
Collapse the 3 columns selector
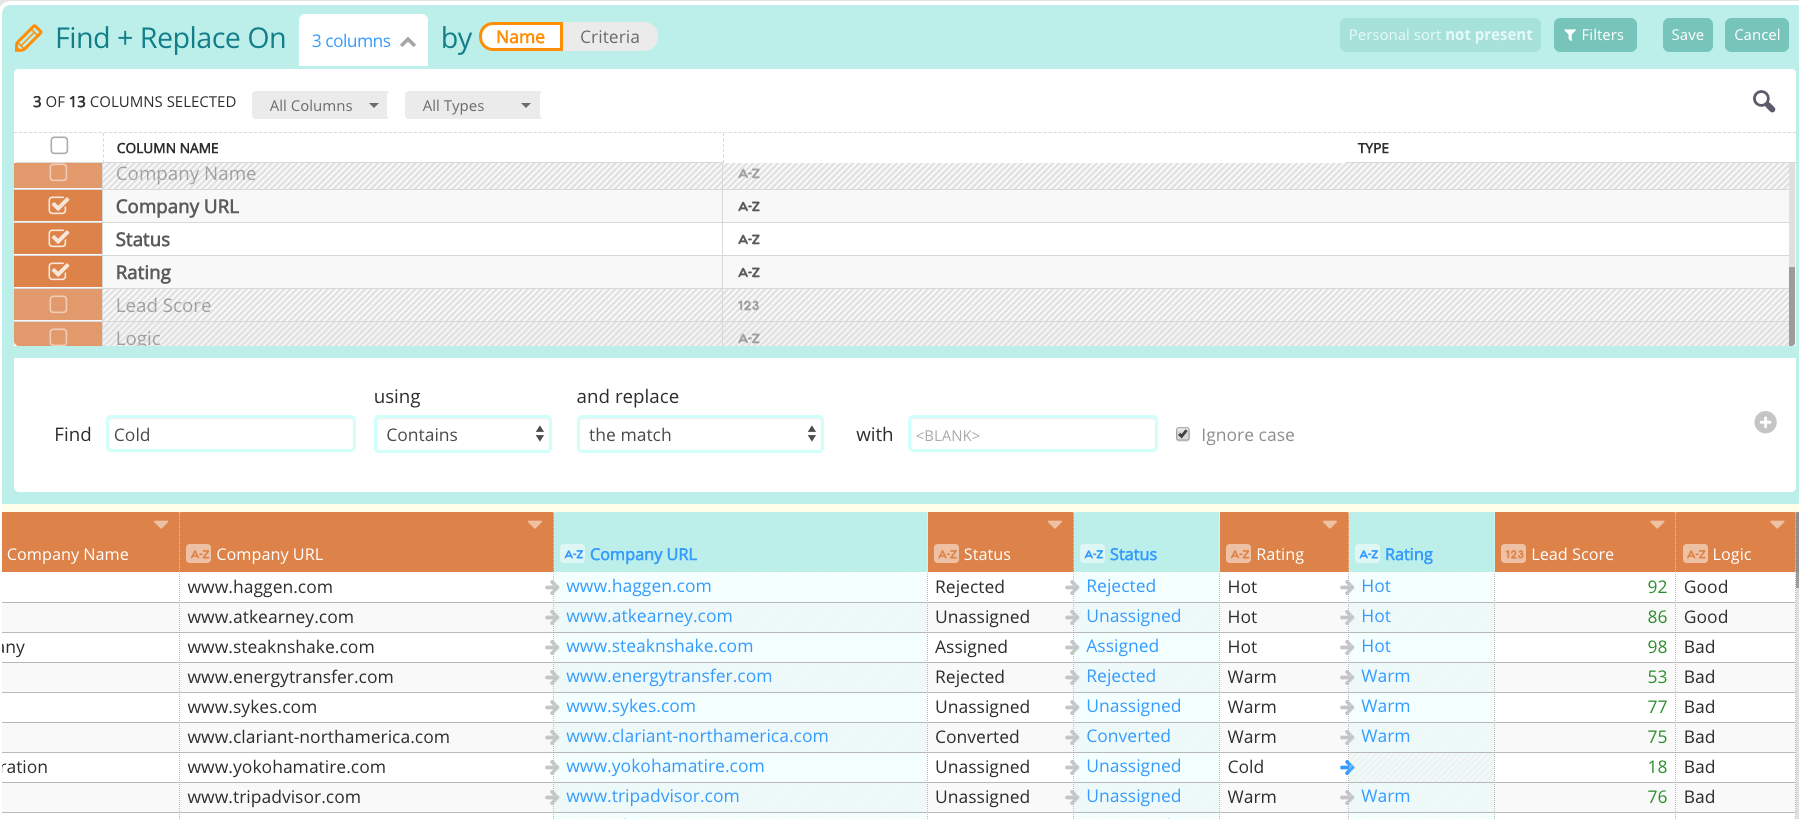tap(363, 41)
